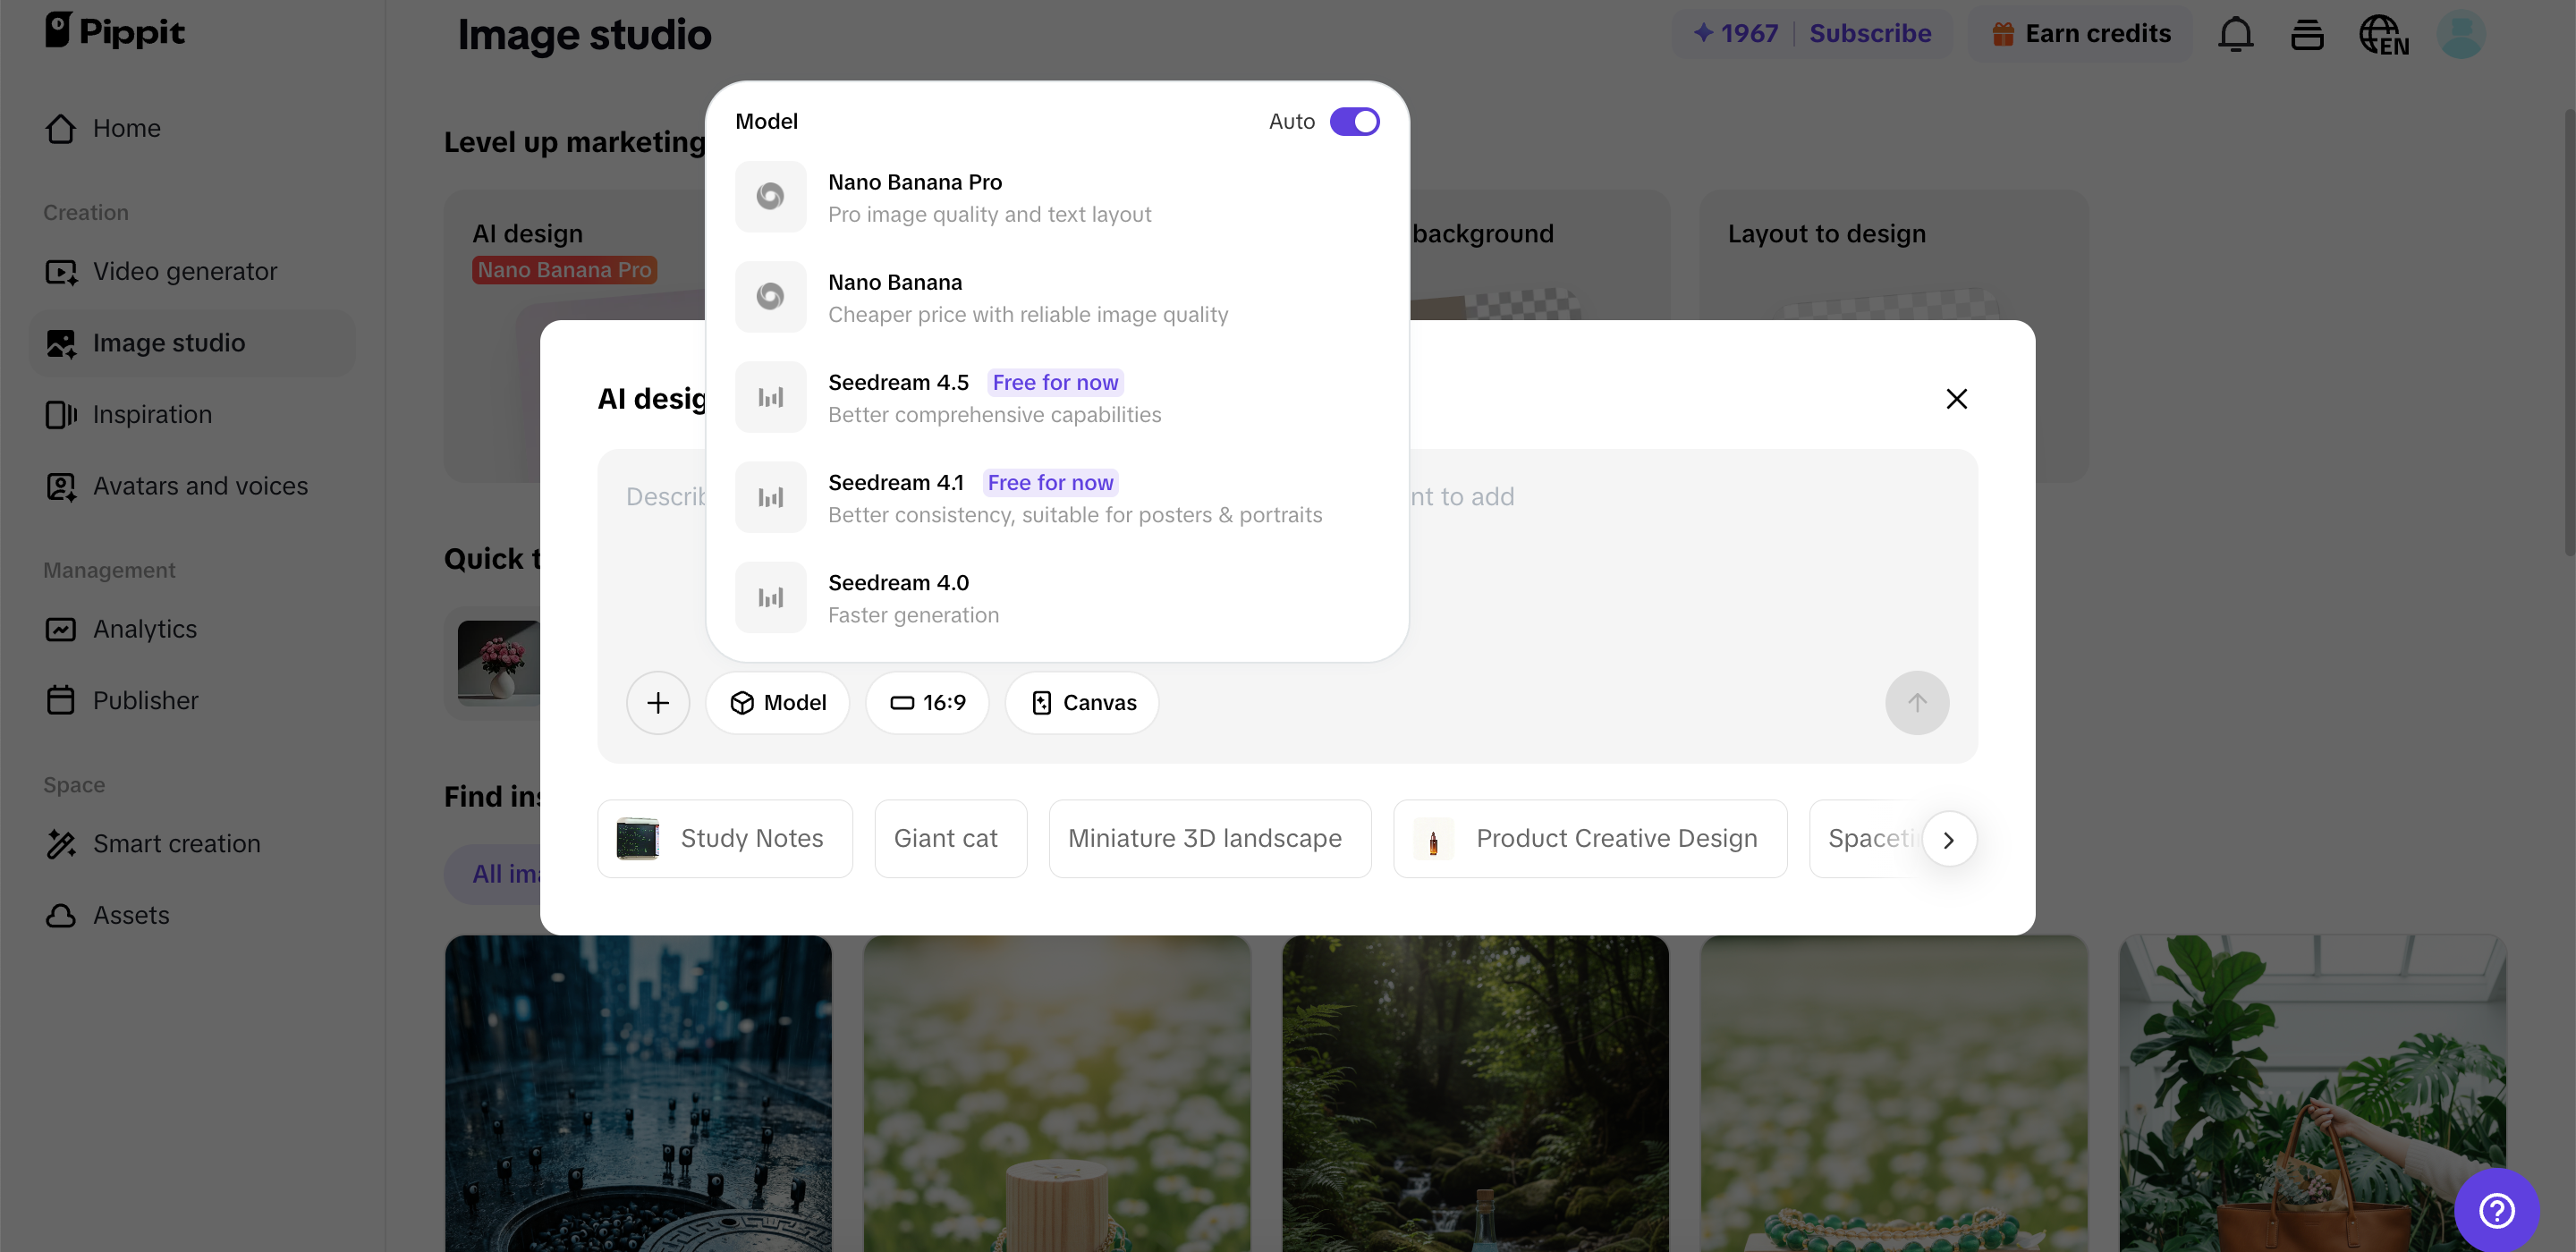This screenshot has height=1252, width=2576.
Task: Open notifications bell
Action: click(x=2236, y=33)
